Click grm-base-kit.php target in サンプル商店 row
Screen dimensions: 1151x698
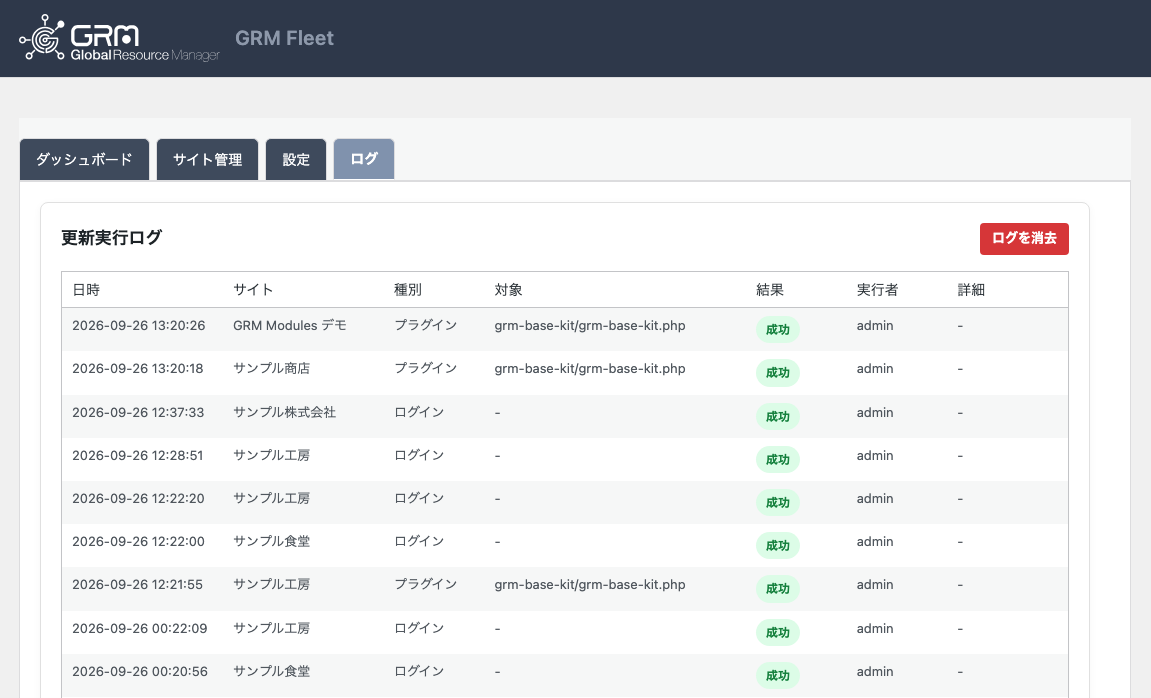click(x=590, y=368)
